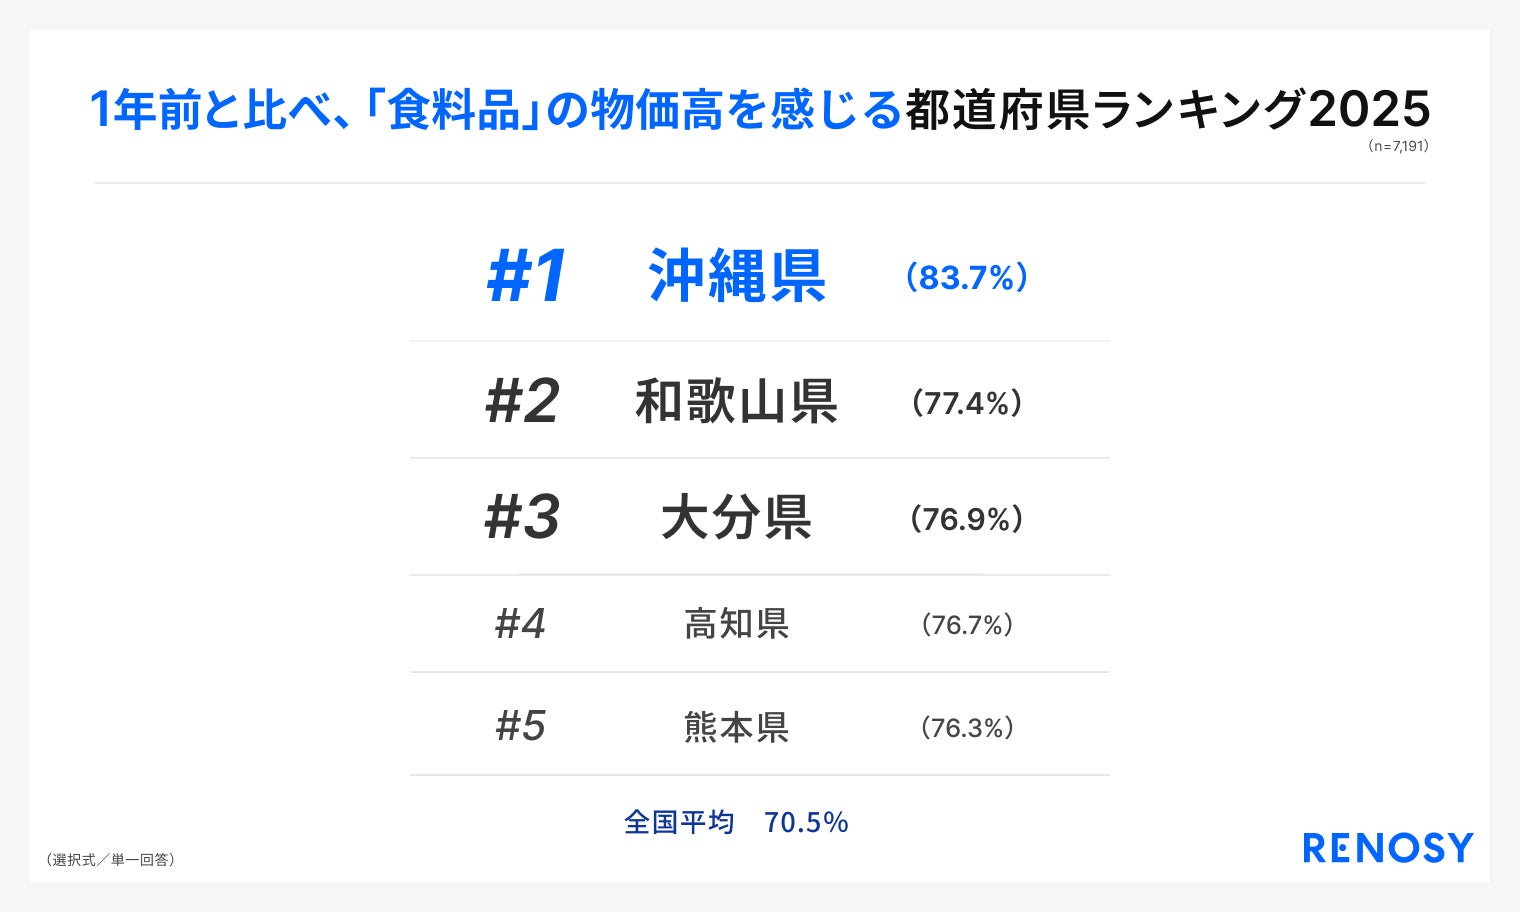Select the #3 rank label

point(522,518)
